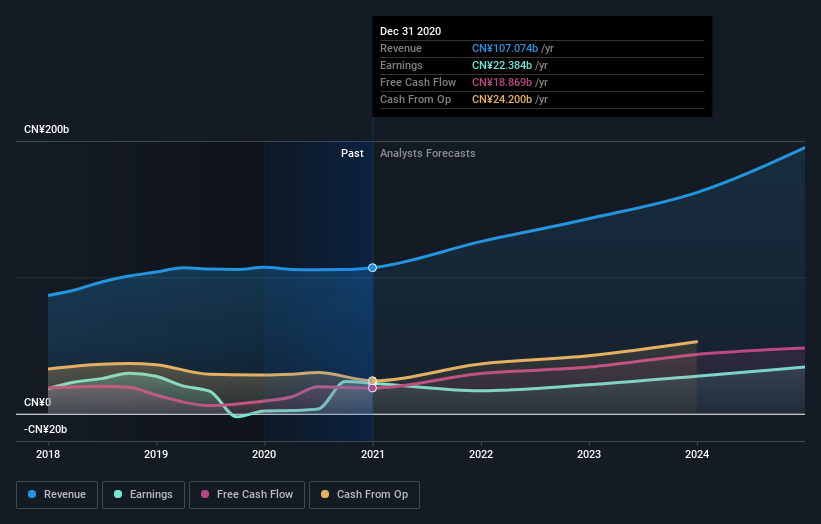This screenshot has height=524, width=821.
Task: Toggle the Cash From Op legend button
Action: 364,495
